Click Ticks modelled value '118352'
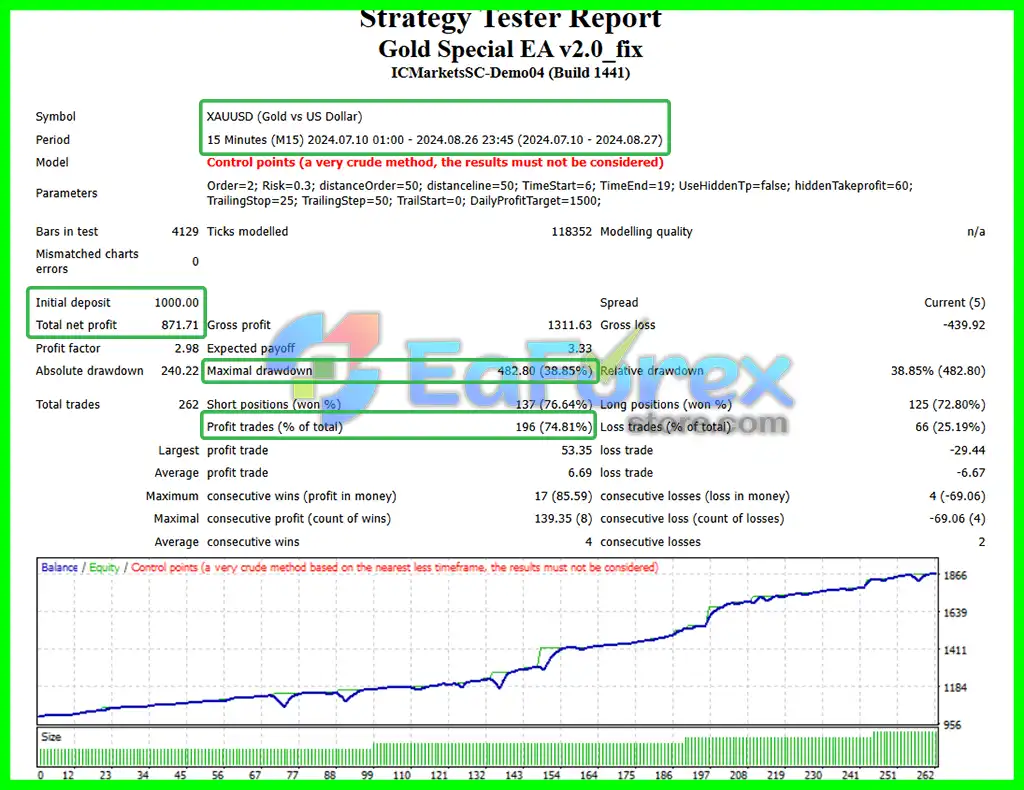 pos(571,232)
